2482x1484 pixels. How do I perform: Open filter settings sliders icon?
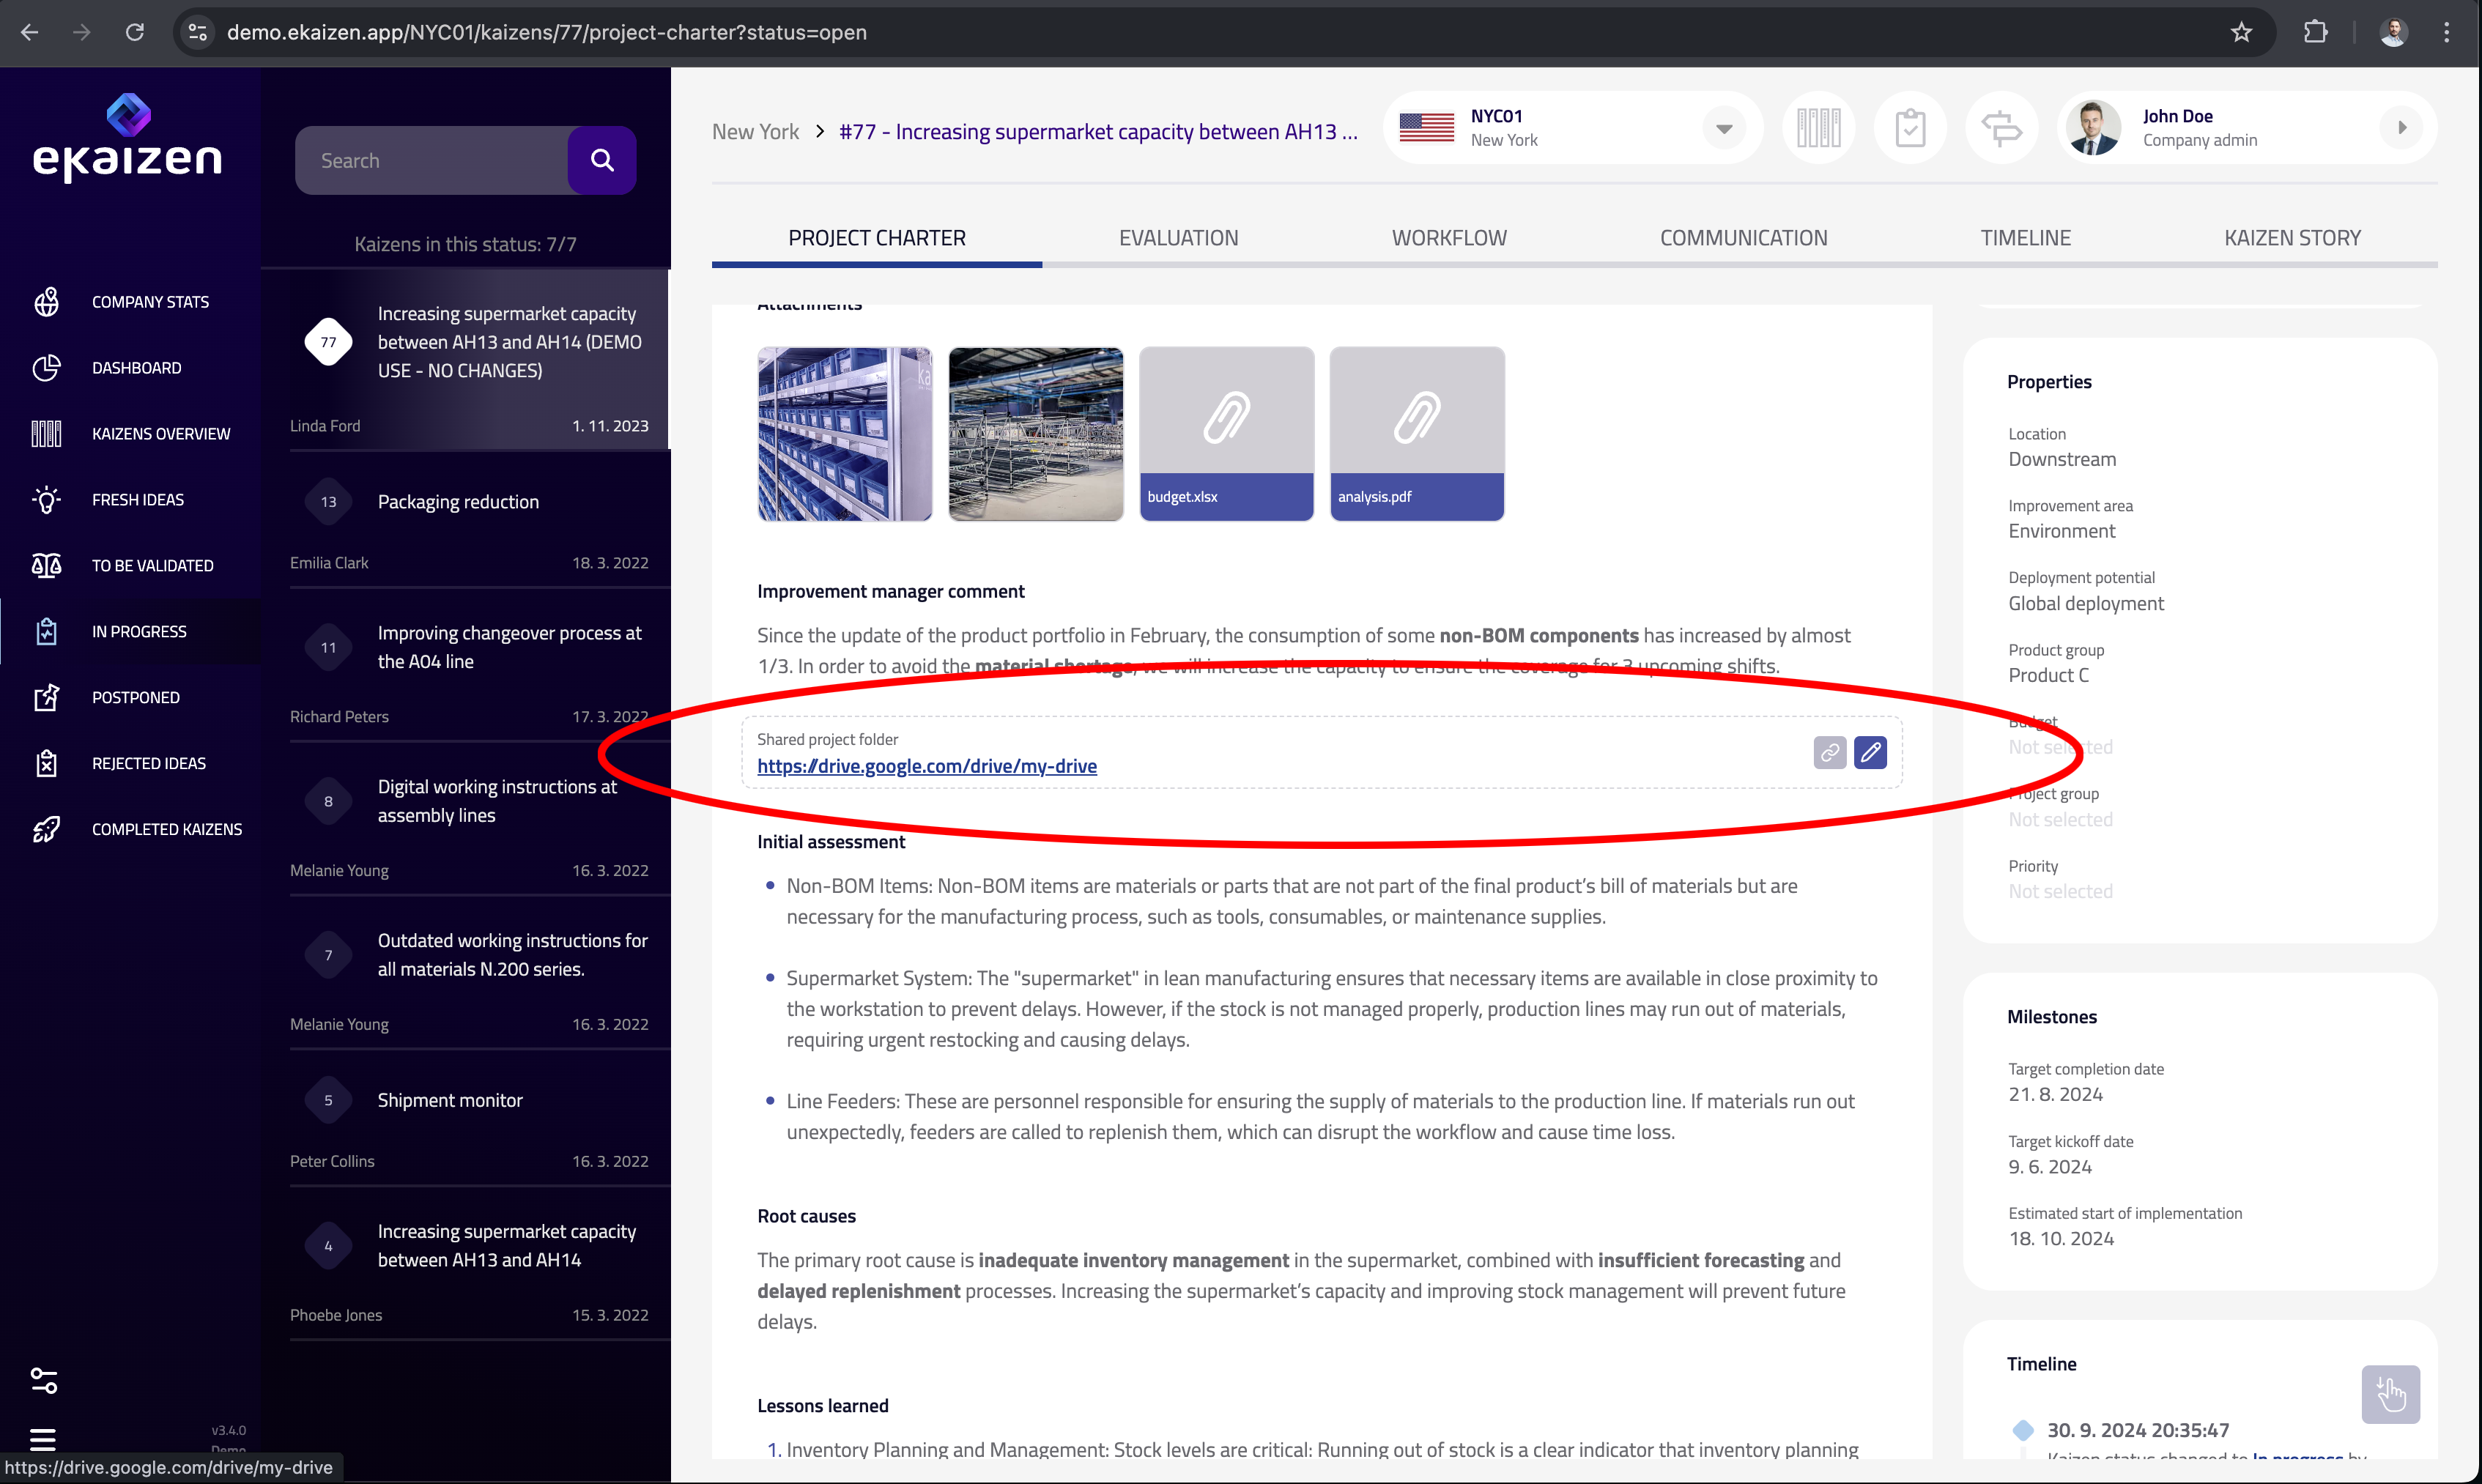[43, 1380]
